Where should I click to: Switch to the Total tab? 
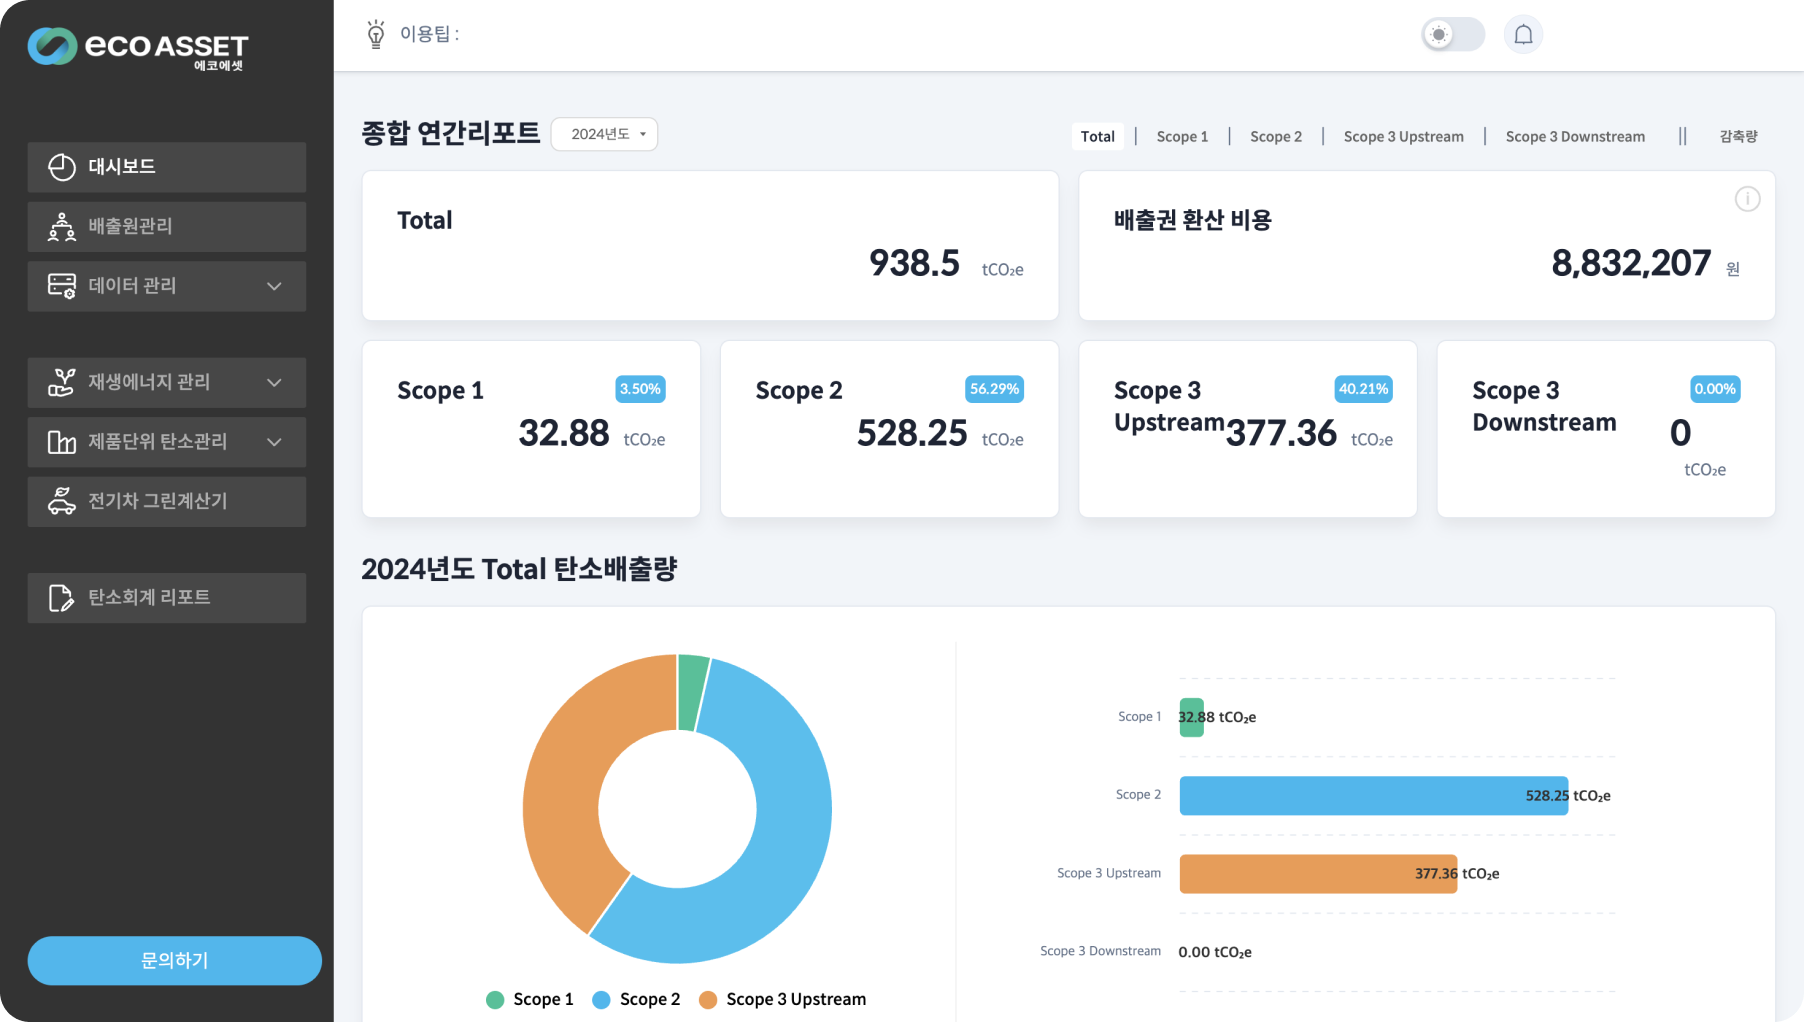pyautogui.click(x=1097, y=136)
